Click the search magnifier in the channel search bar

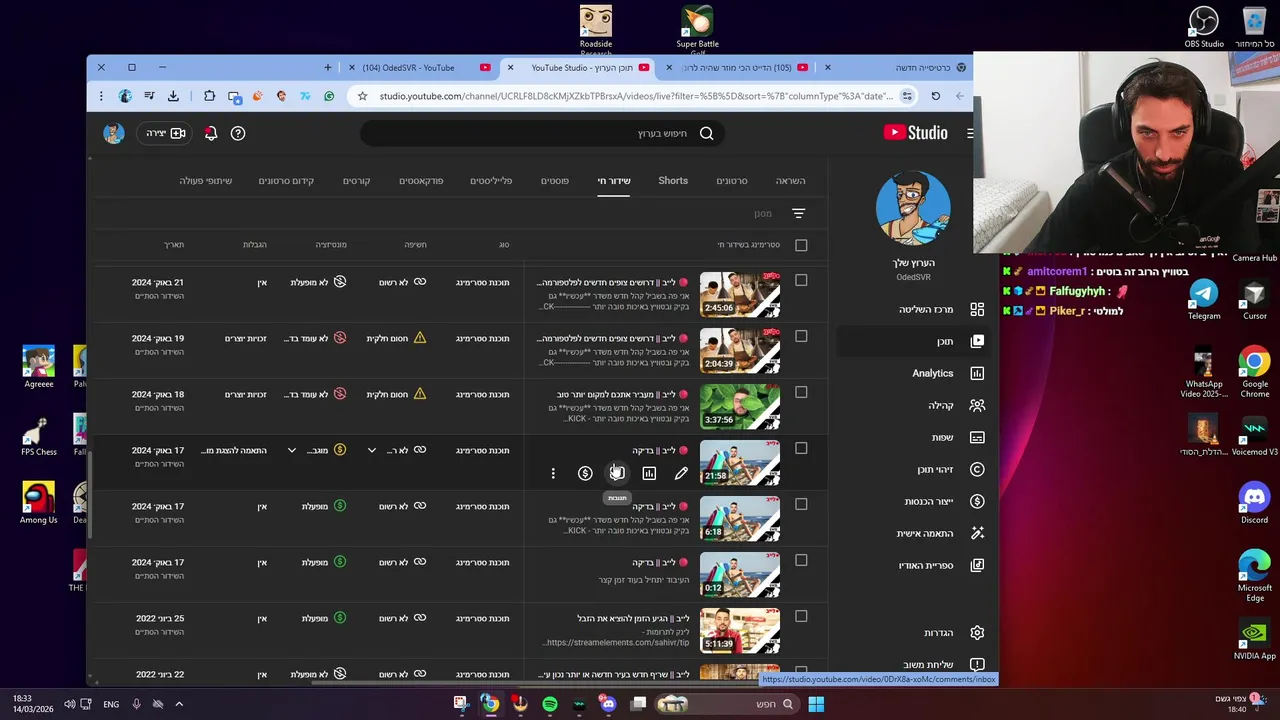(x=707, y=133)
